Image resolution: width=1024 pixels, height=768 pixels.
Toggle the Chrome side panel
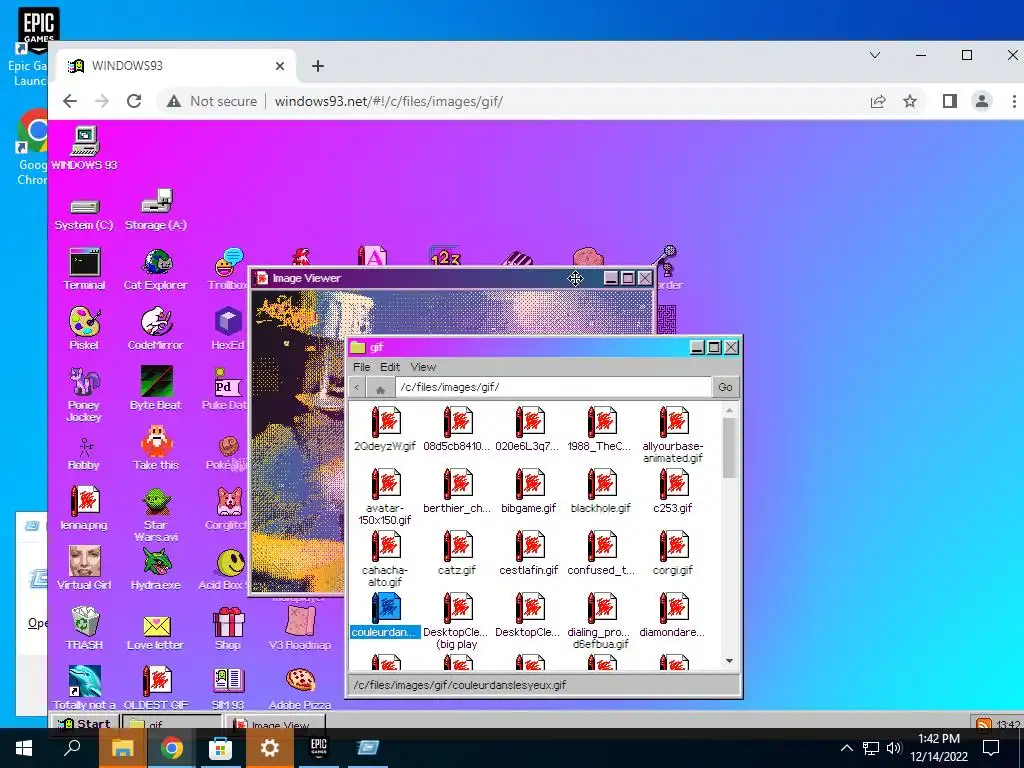(950, 101)
